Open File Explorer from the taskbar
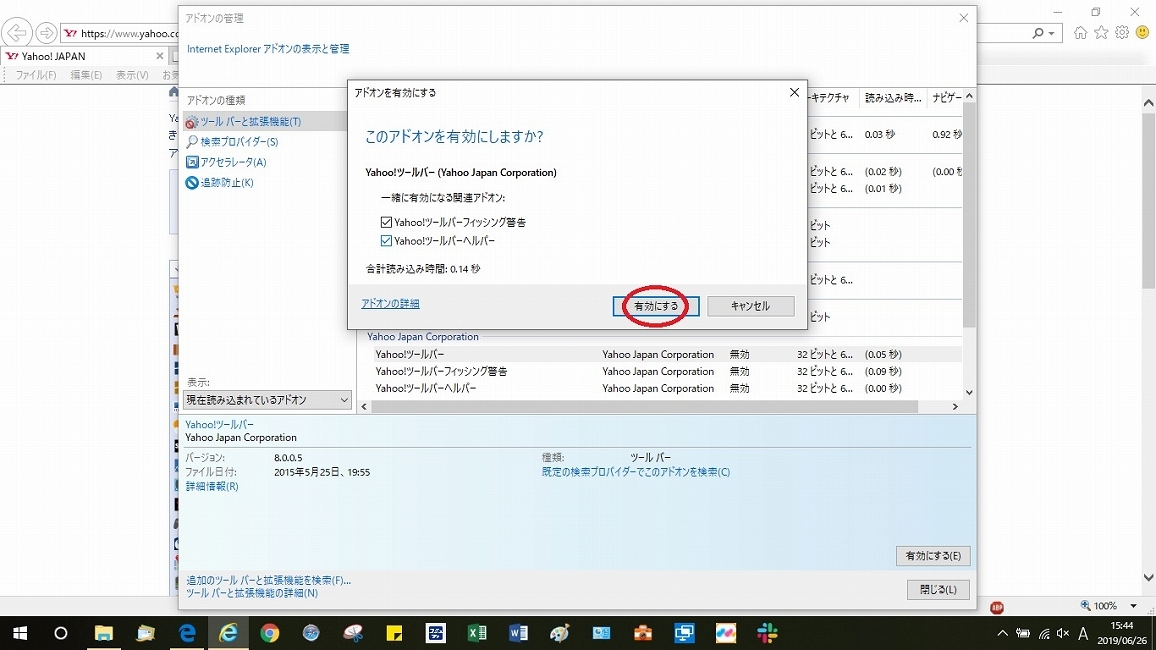 103,633
